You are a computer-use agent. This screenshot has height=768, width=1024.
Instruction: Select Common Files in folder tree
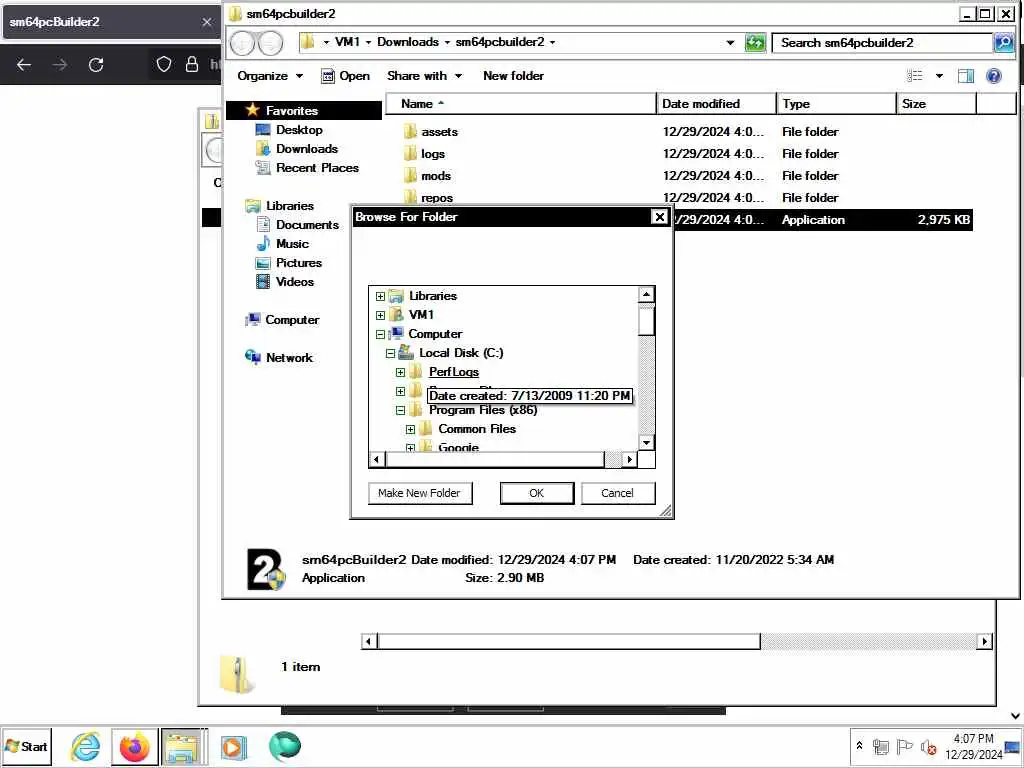477,428
